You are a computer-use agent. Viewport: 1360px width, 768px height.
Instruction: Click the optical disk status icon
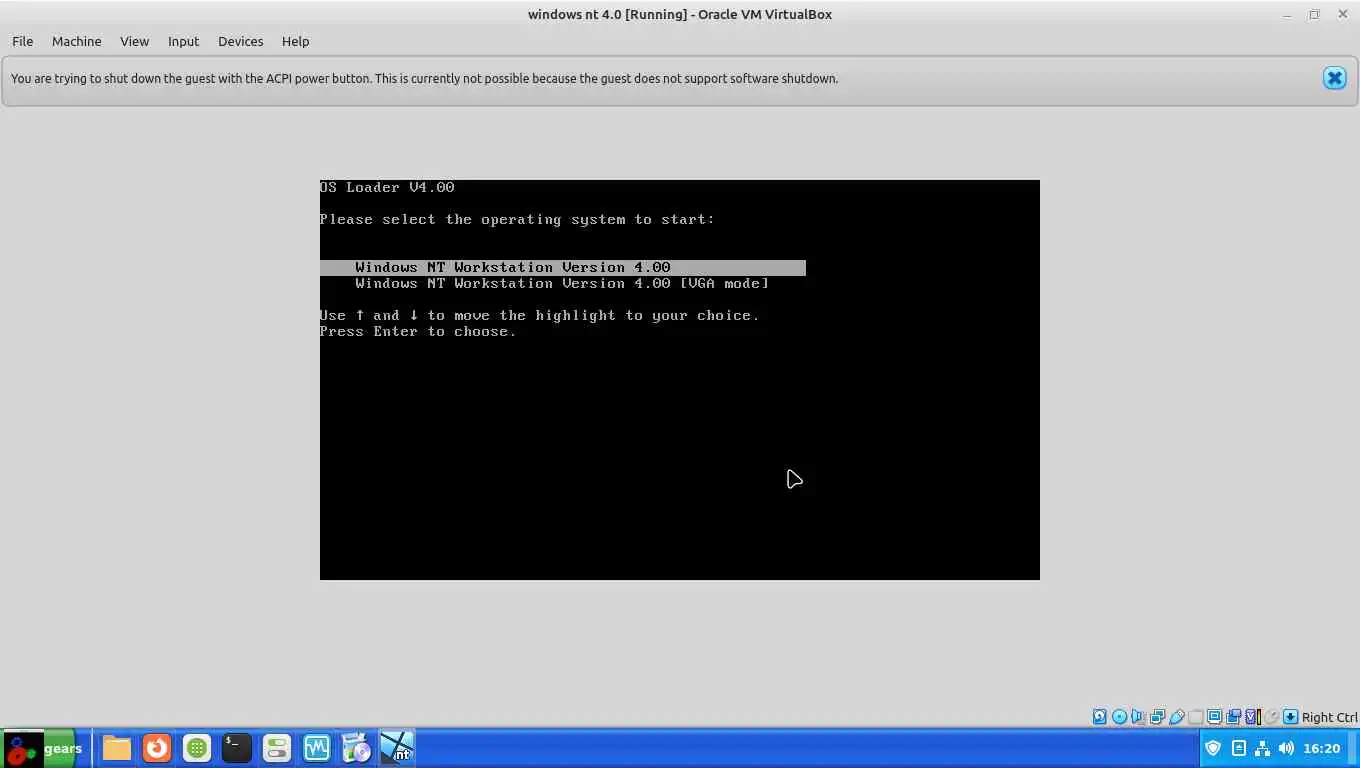click(1119, 717)
